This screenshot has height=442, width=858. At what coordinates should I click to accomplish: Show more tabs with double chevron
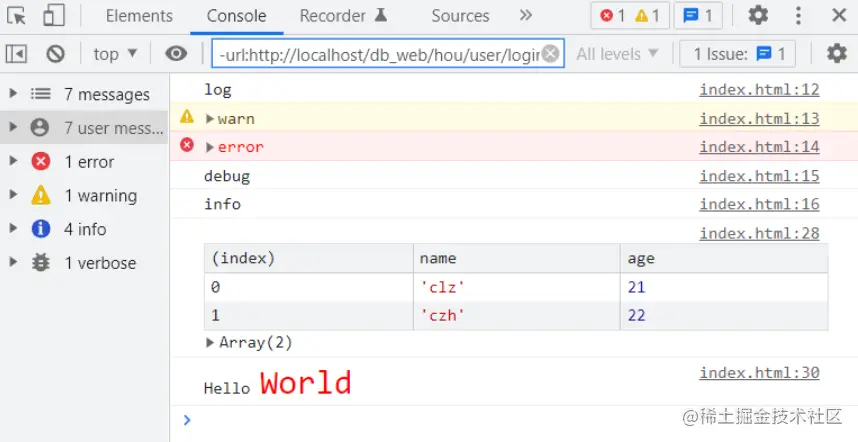(526, 15)
